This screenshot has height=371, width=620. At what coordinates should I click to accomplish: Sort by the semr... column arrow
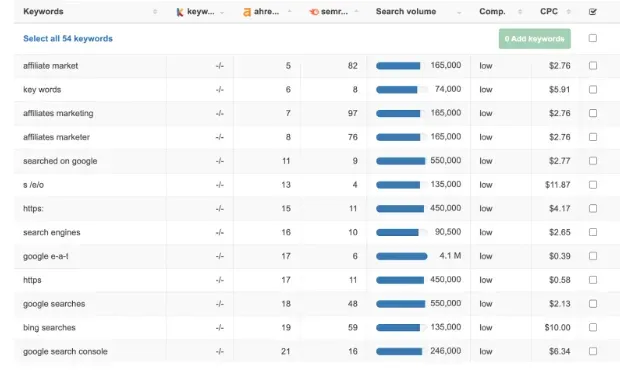click(x=356, y=11)
